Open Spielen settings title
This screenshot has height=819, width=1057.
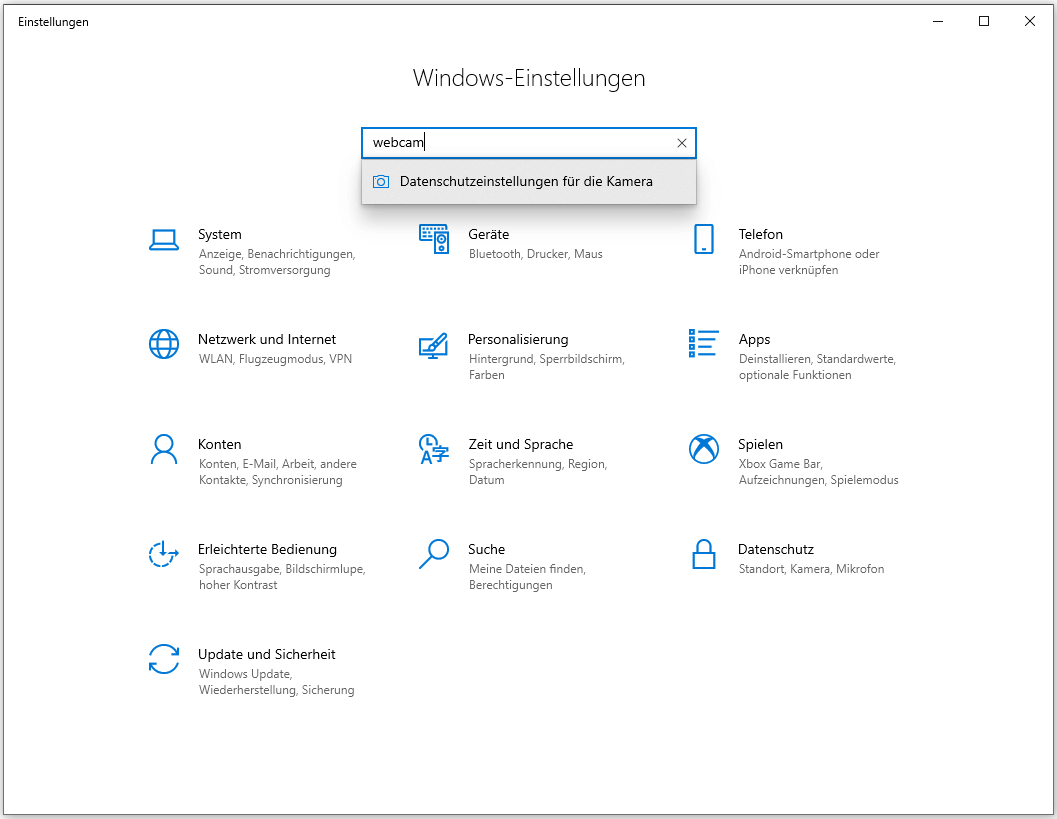[760, 445]
